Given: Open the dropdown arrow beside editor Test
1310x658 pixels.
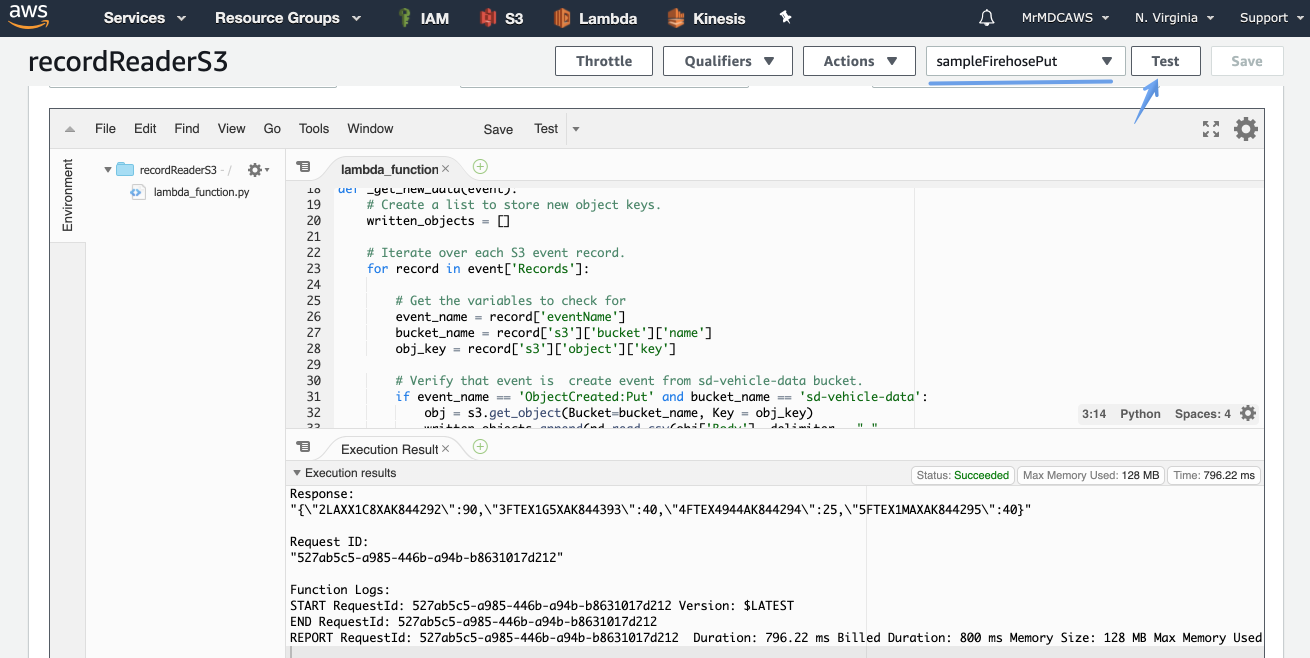Looking at the screenshot, I should click(x=576, y=129).
